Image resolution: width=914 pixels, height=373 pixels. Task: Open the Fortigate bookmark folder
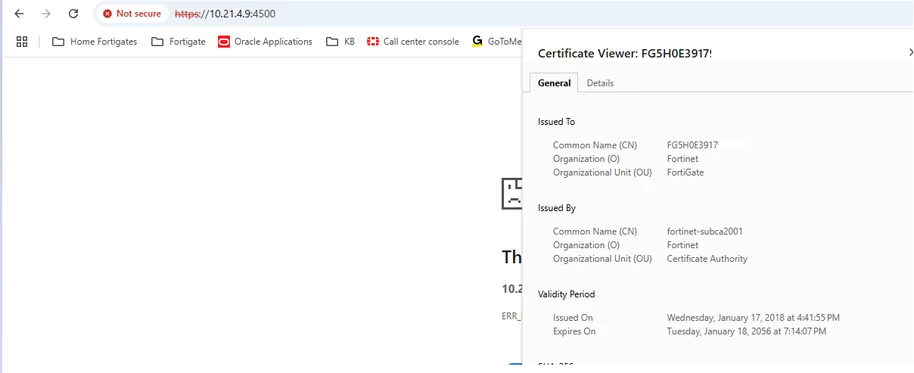tap(178, 41)
